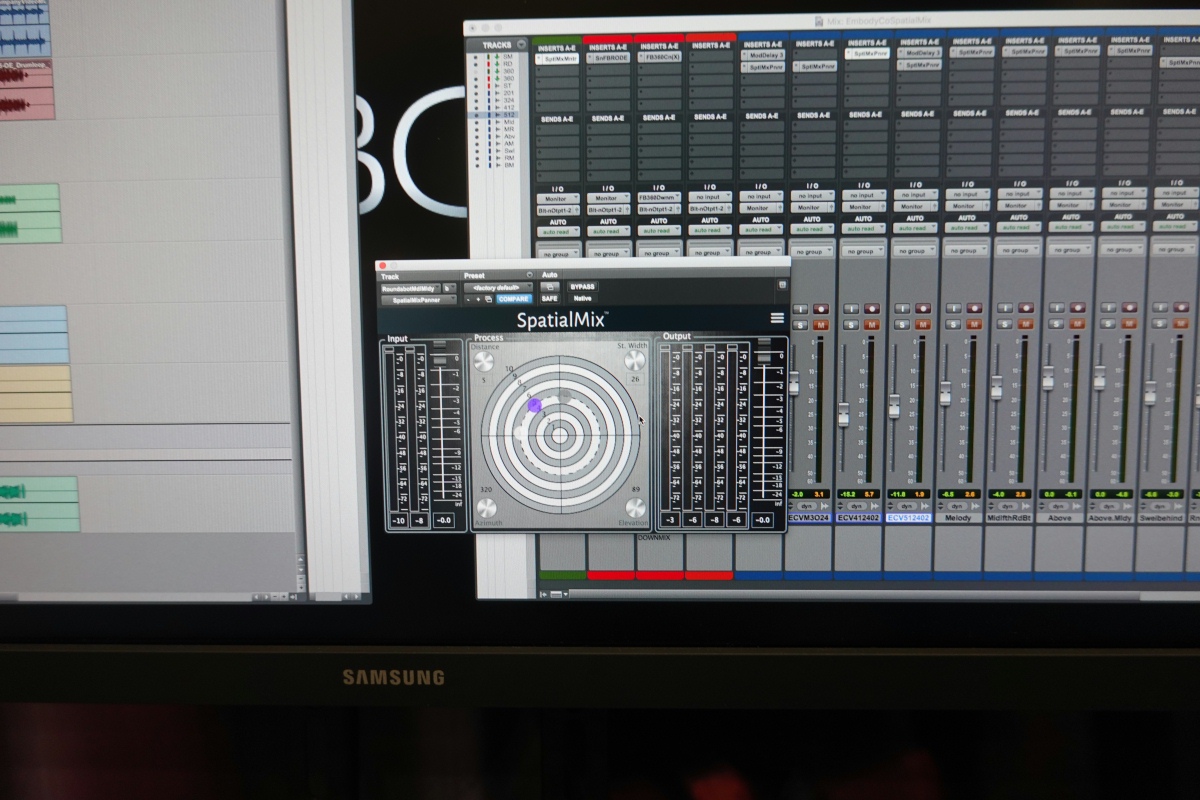The height and width of the screenshot is (800, 1200).
Task: Toggle the automation SAFE button
Action: (550, 299)
